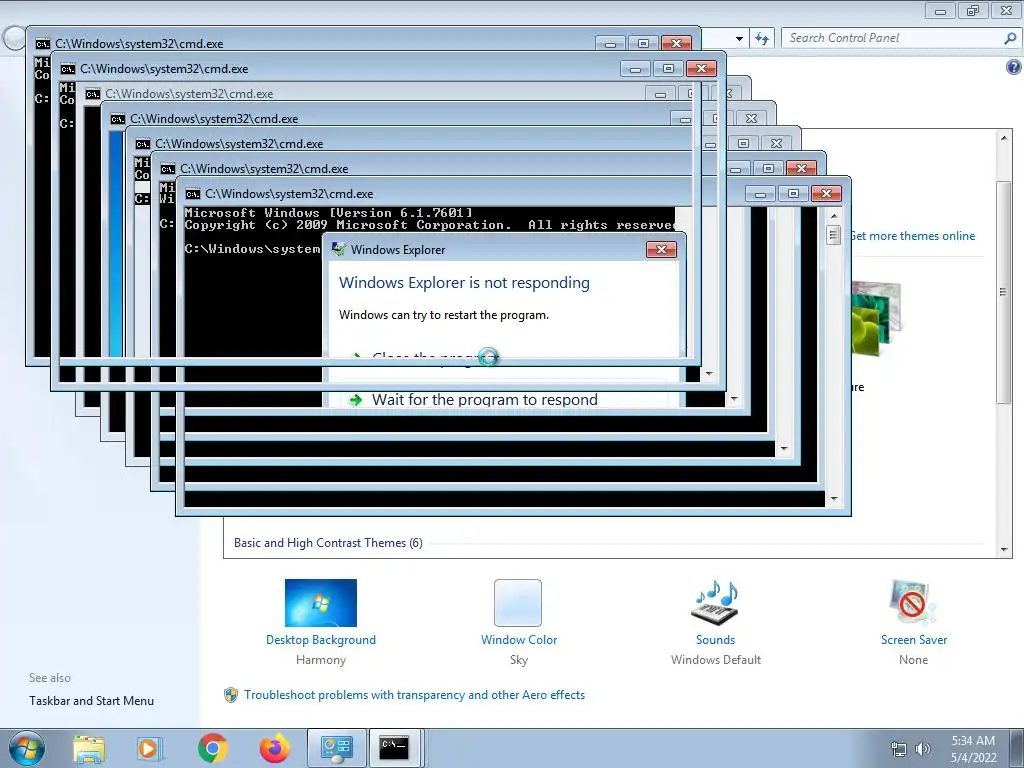This screenshot has height=768, width=1024.
Task: Click the front cmd.exe window system icon
Action: [x=193, y=194]
